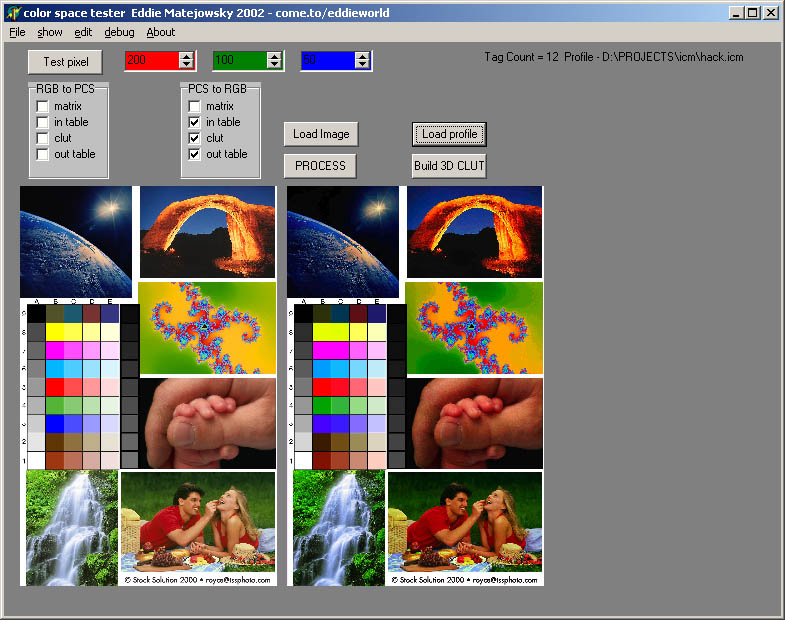Screen dimensions: 785x620
Task: Click the Load profile button
Action: pyautogui.click(x=449, y=134)
